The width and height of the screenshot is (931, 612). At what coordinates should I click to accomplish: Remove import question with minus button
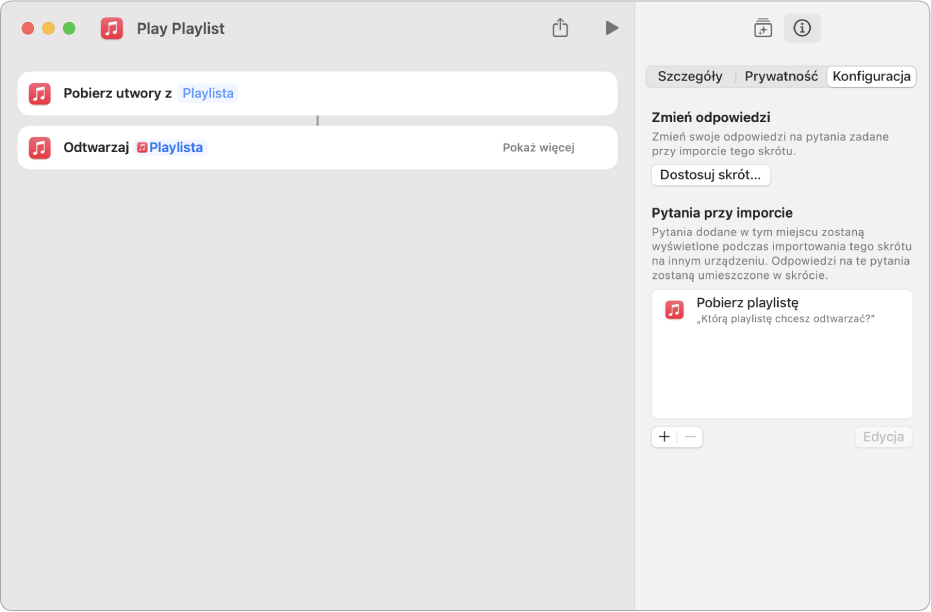690,437
